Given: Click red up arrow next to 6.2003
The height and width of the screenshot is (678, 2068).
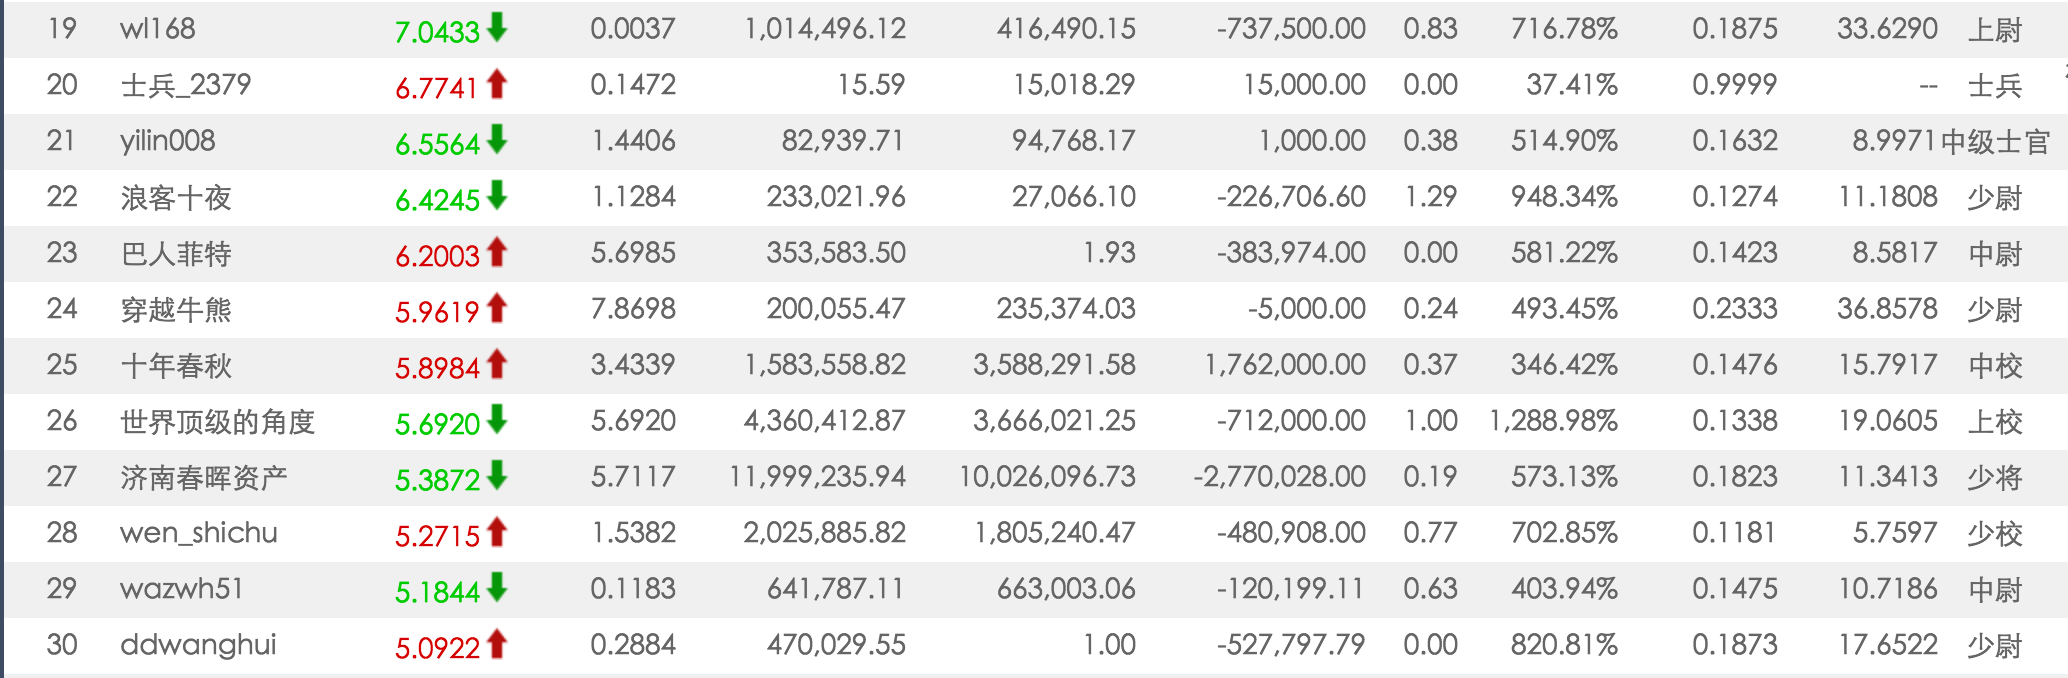Looking at the screenshot, I should [497, 252].
